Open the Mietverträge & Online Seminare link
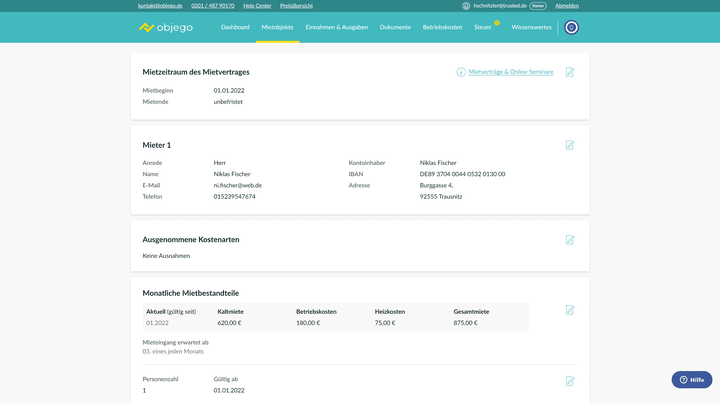Viewport: 720px width, 405px height. 511,72
